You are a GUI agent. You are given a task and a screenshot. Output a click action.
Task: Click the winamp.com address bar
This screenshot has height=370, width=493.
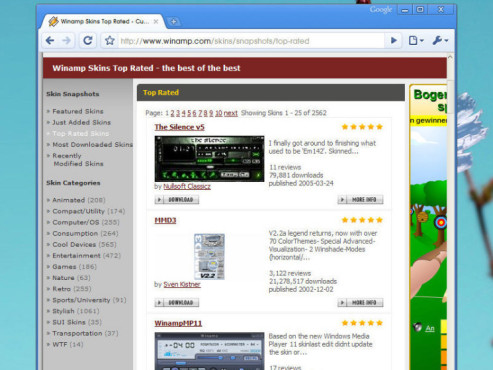pyautogui.click(x=252, y=41)
